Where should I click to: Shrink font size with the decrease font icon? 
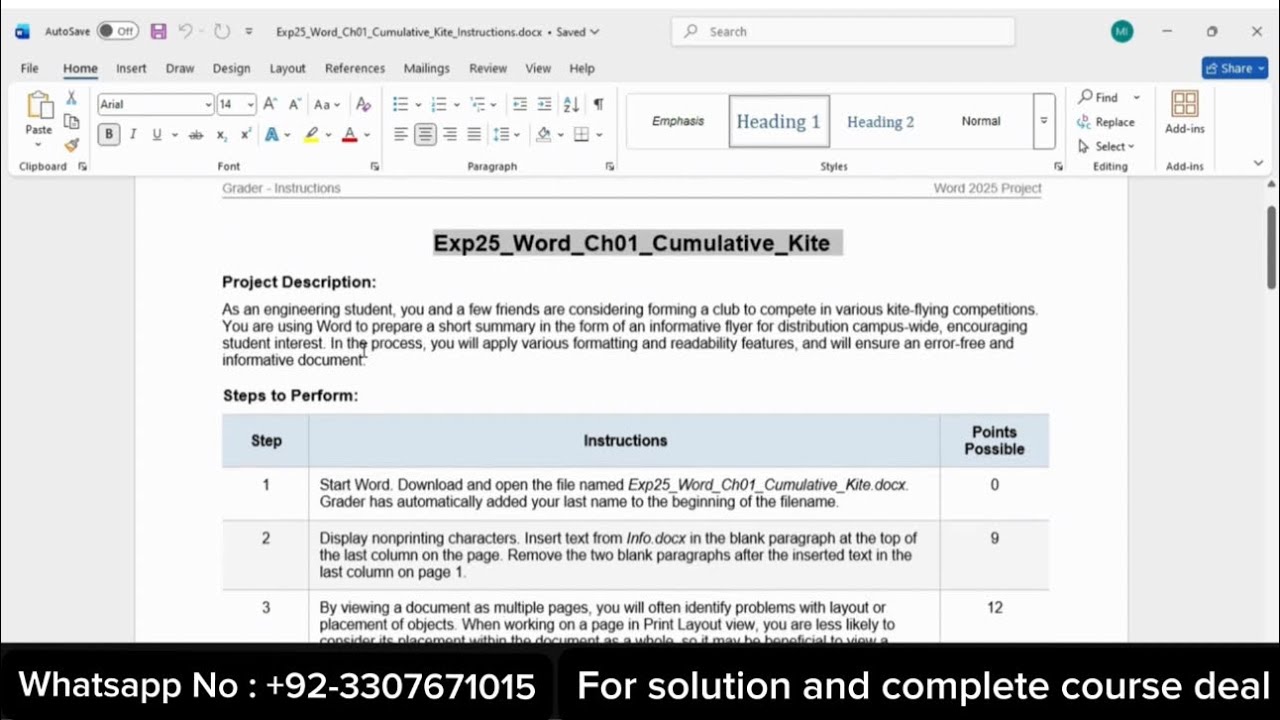tap(295, 104)
